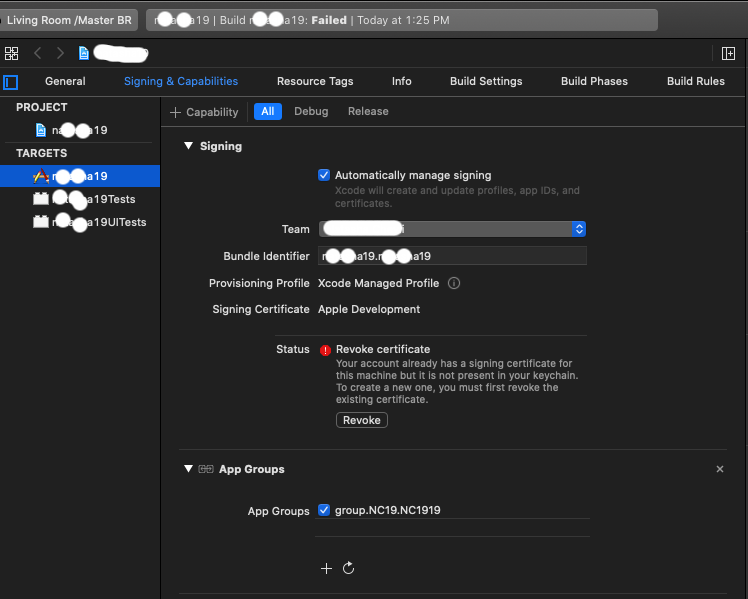Click the add editor icon at top right

pos(729,53)
